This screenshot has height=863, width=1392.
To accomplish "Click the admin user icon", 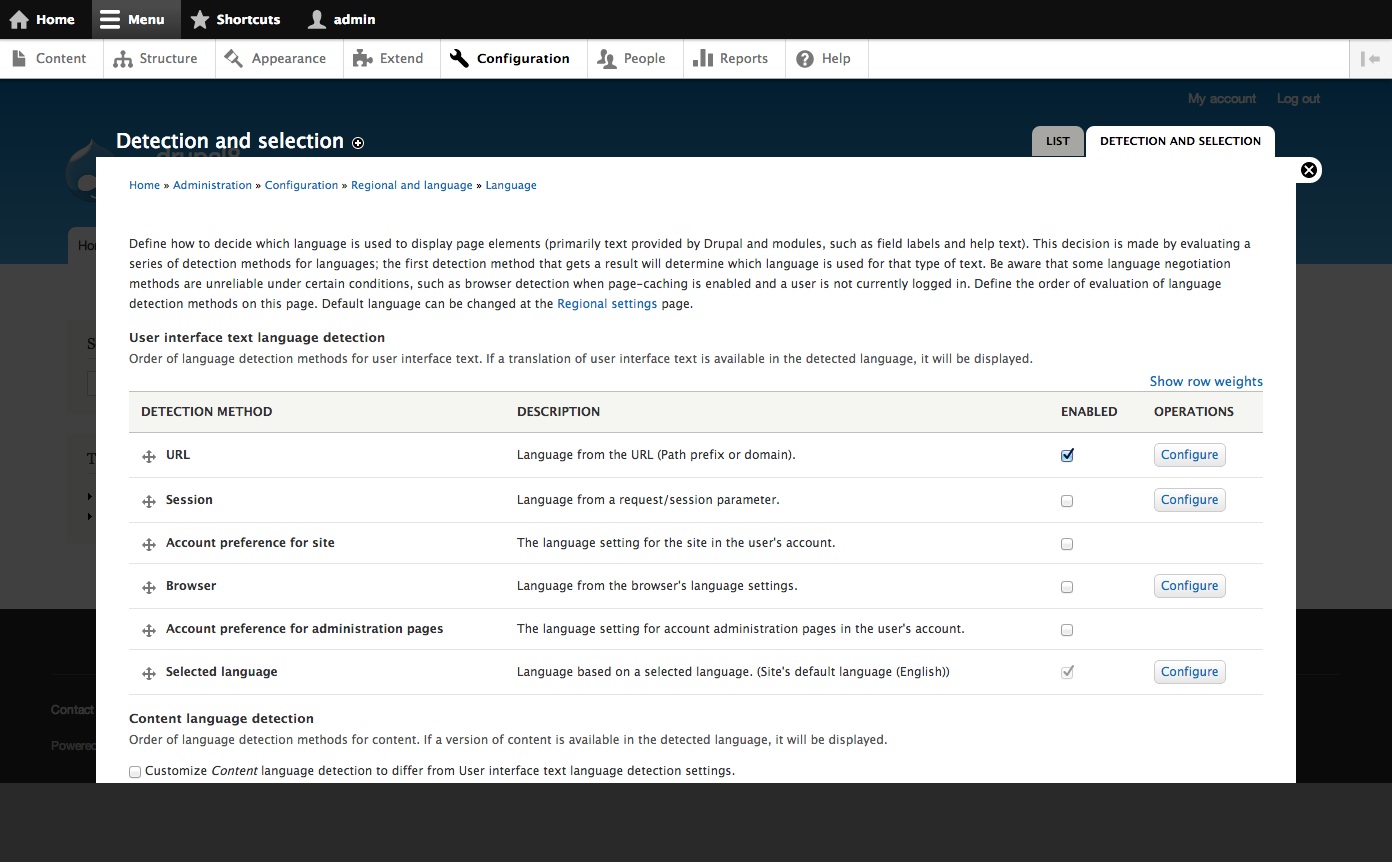I will [x=315, y=19].
